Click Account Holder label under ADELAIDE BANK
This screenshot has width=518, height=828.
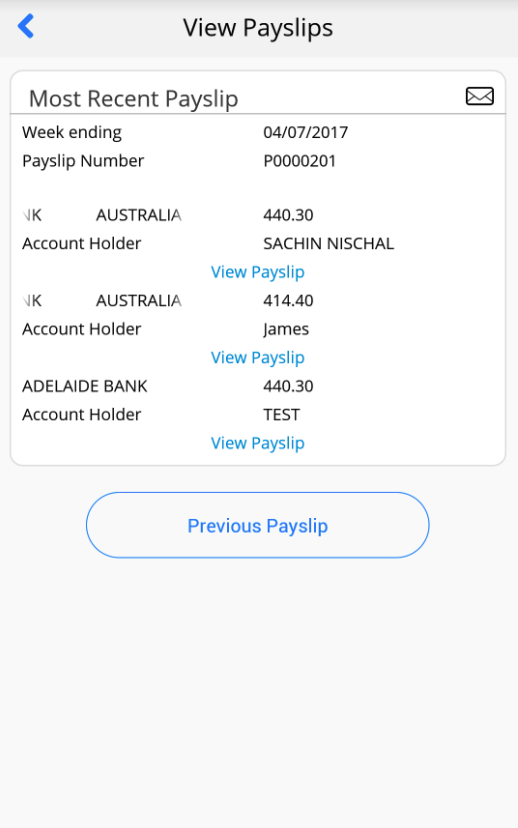tap(81, 415)
